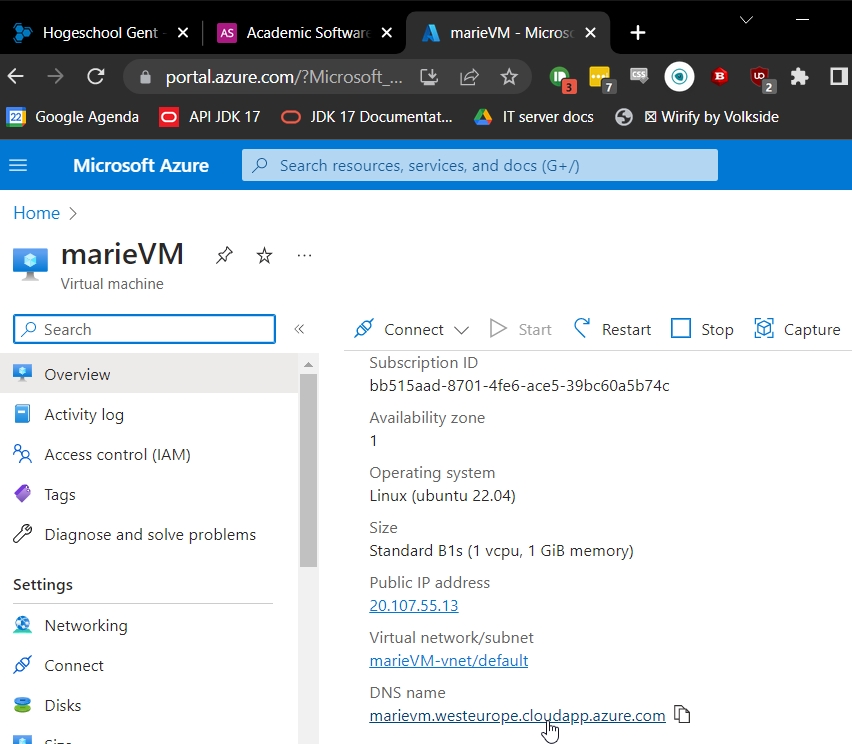This screenshot has width=852, height=744.
Task: Share this page icon
Action: 469,77
